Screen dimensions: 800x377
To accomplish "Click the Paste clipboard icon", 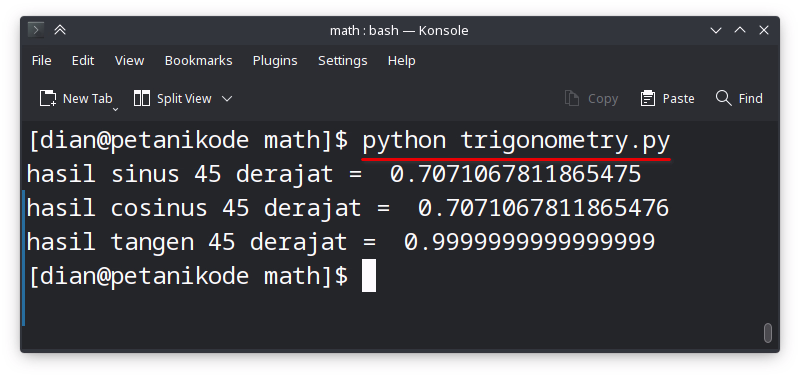I will pyautogui.click(x=647, y=98).
